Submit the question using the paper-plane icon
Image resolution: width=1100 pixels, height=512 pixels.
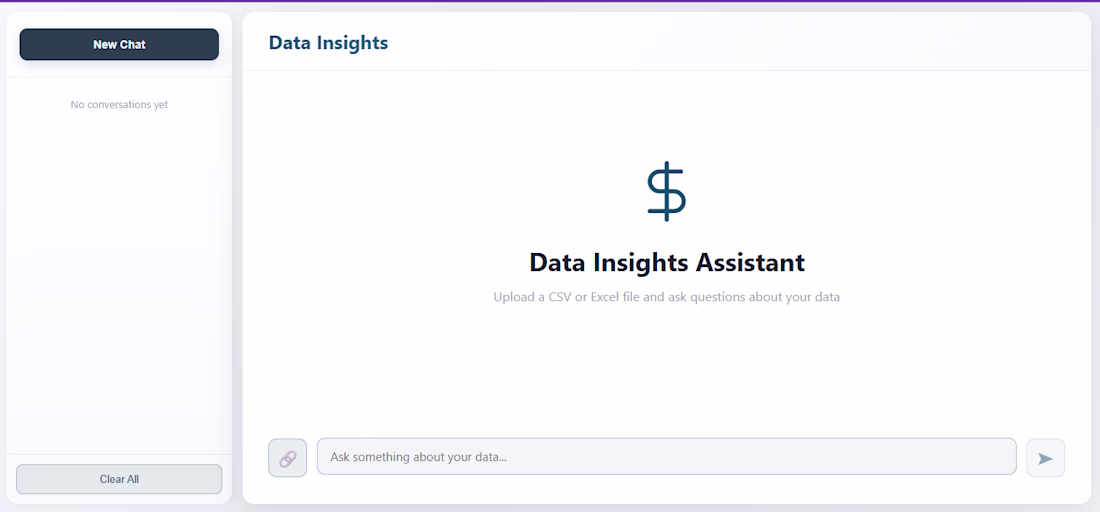(1045, 458)
